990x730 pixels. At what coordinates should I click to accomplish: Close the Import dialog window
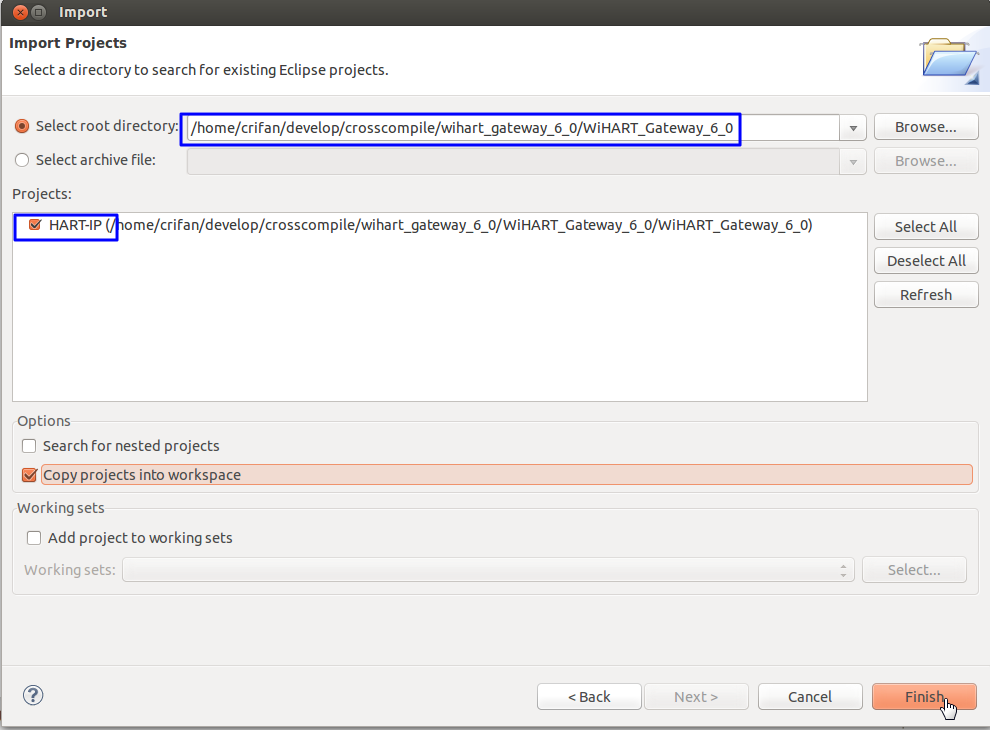(x=20, y=12)
